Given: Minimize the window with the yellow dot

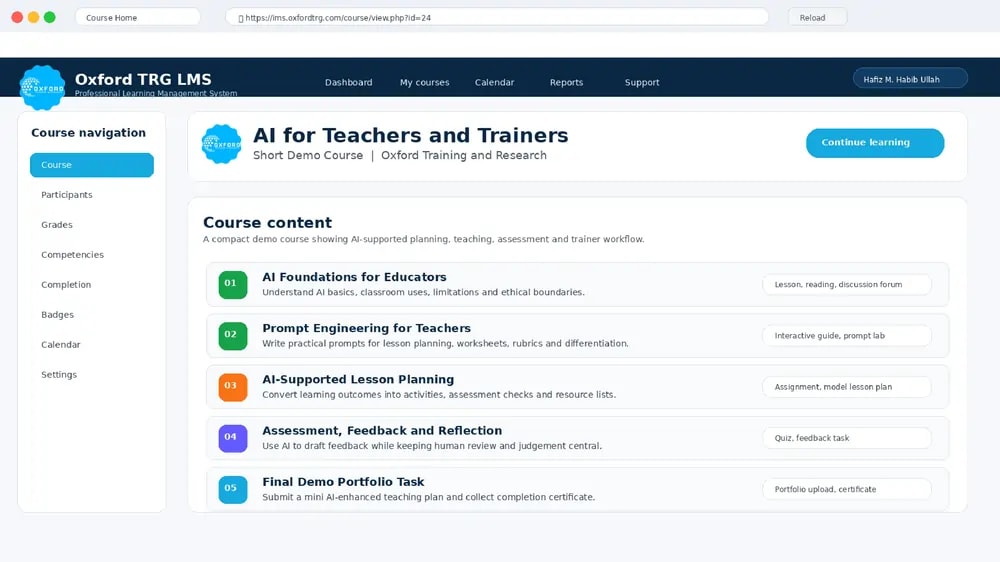Looking at the screenshot, I should point(33,17).
